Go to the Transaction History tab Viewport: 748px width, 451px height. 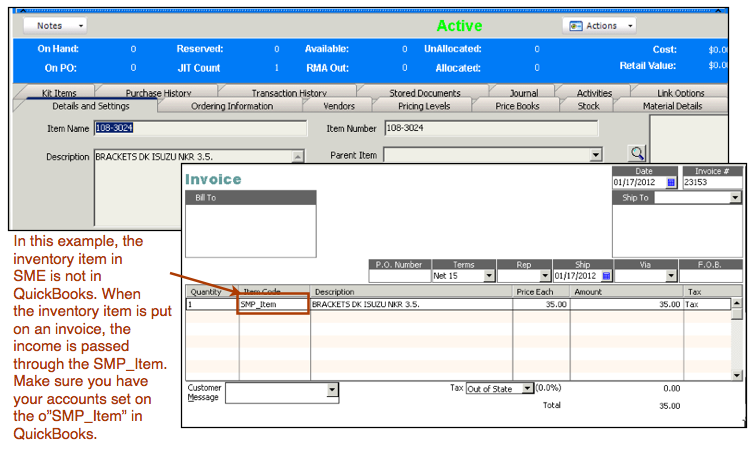289,93
